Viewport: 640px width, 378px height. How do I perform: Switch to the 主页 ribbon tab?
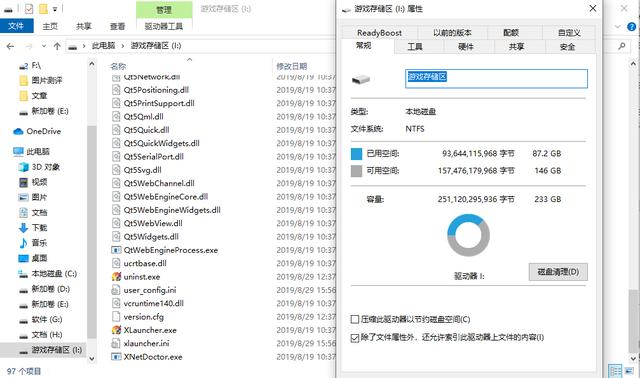pos(50,26)
